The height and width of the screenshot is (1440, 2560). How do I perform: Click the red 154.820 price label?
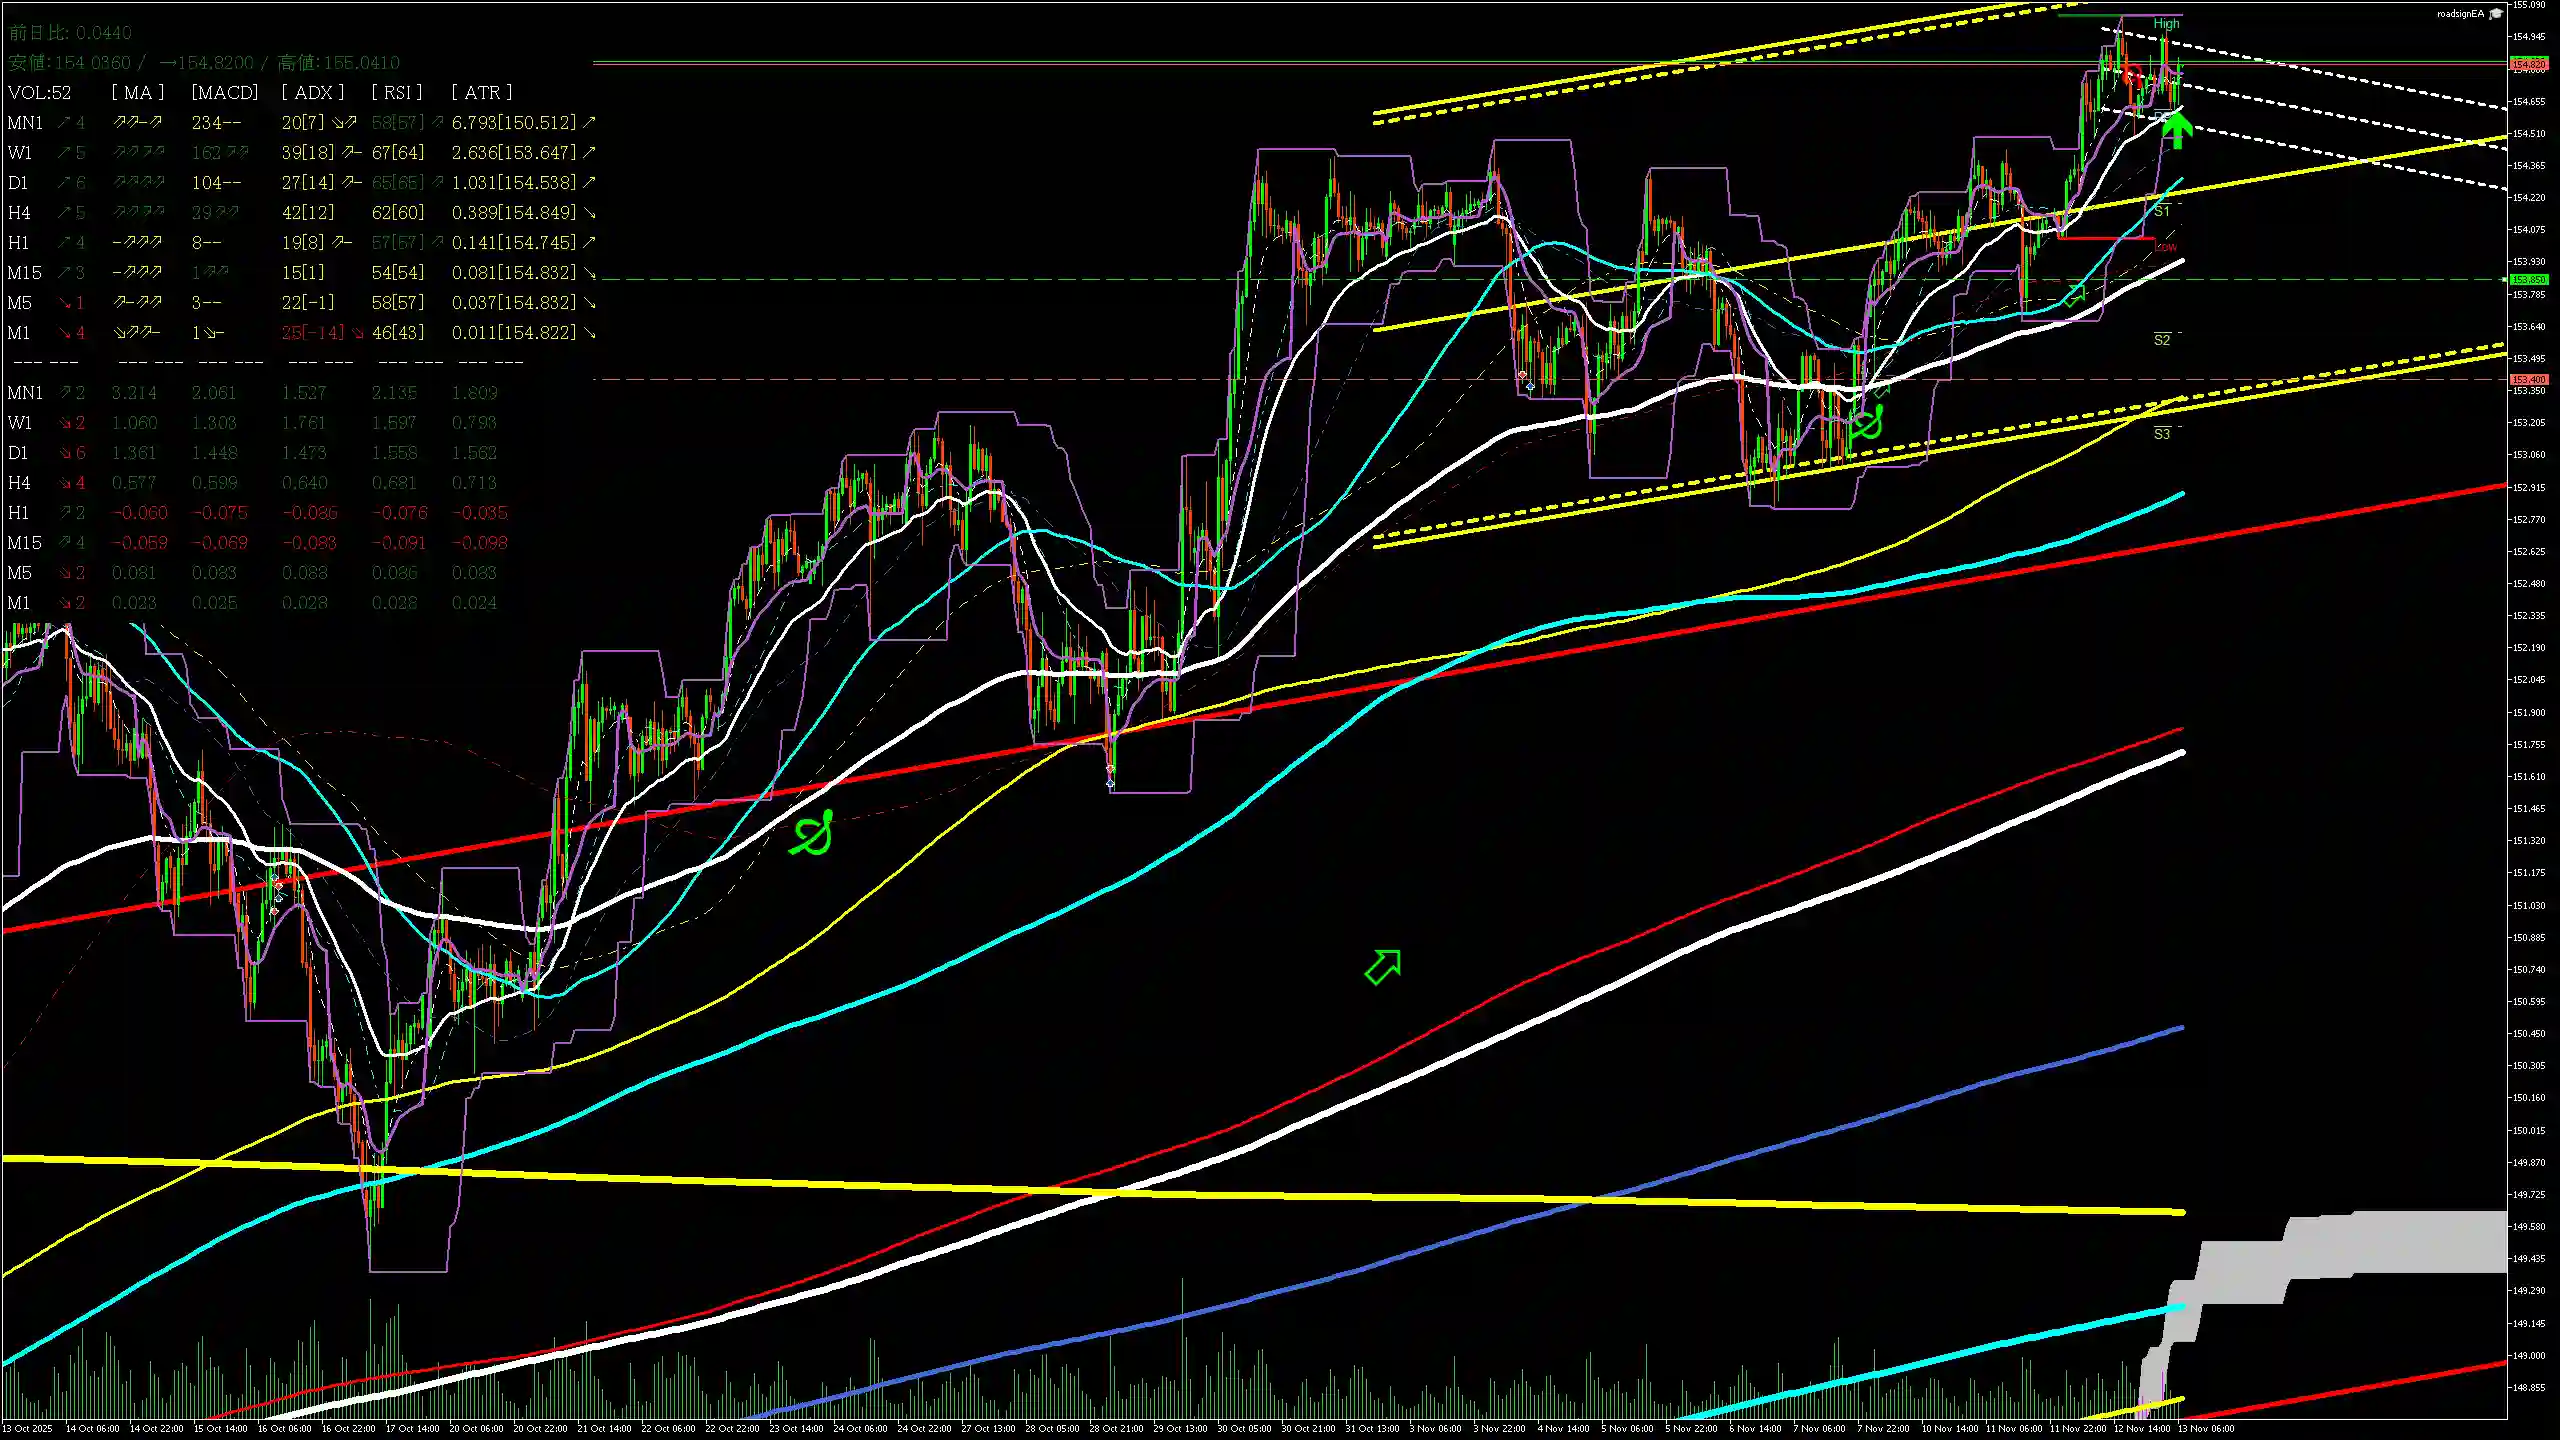click(x=2529, y=64)
